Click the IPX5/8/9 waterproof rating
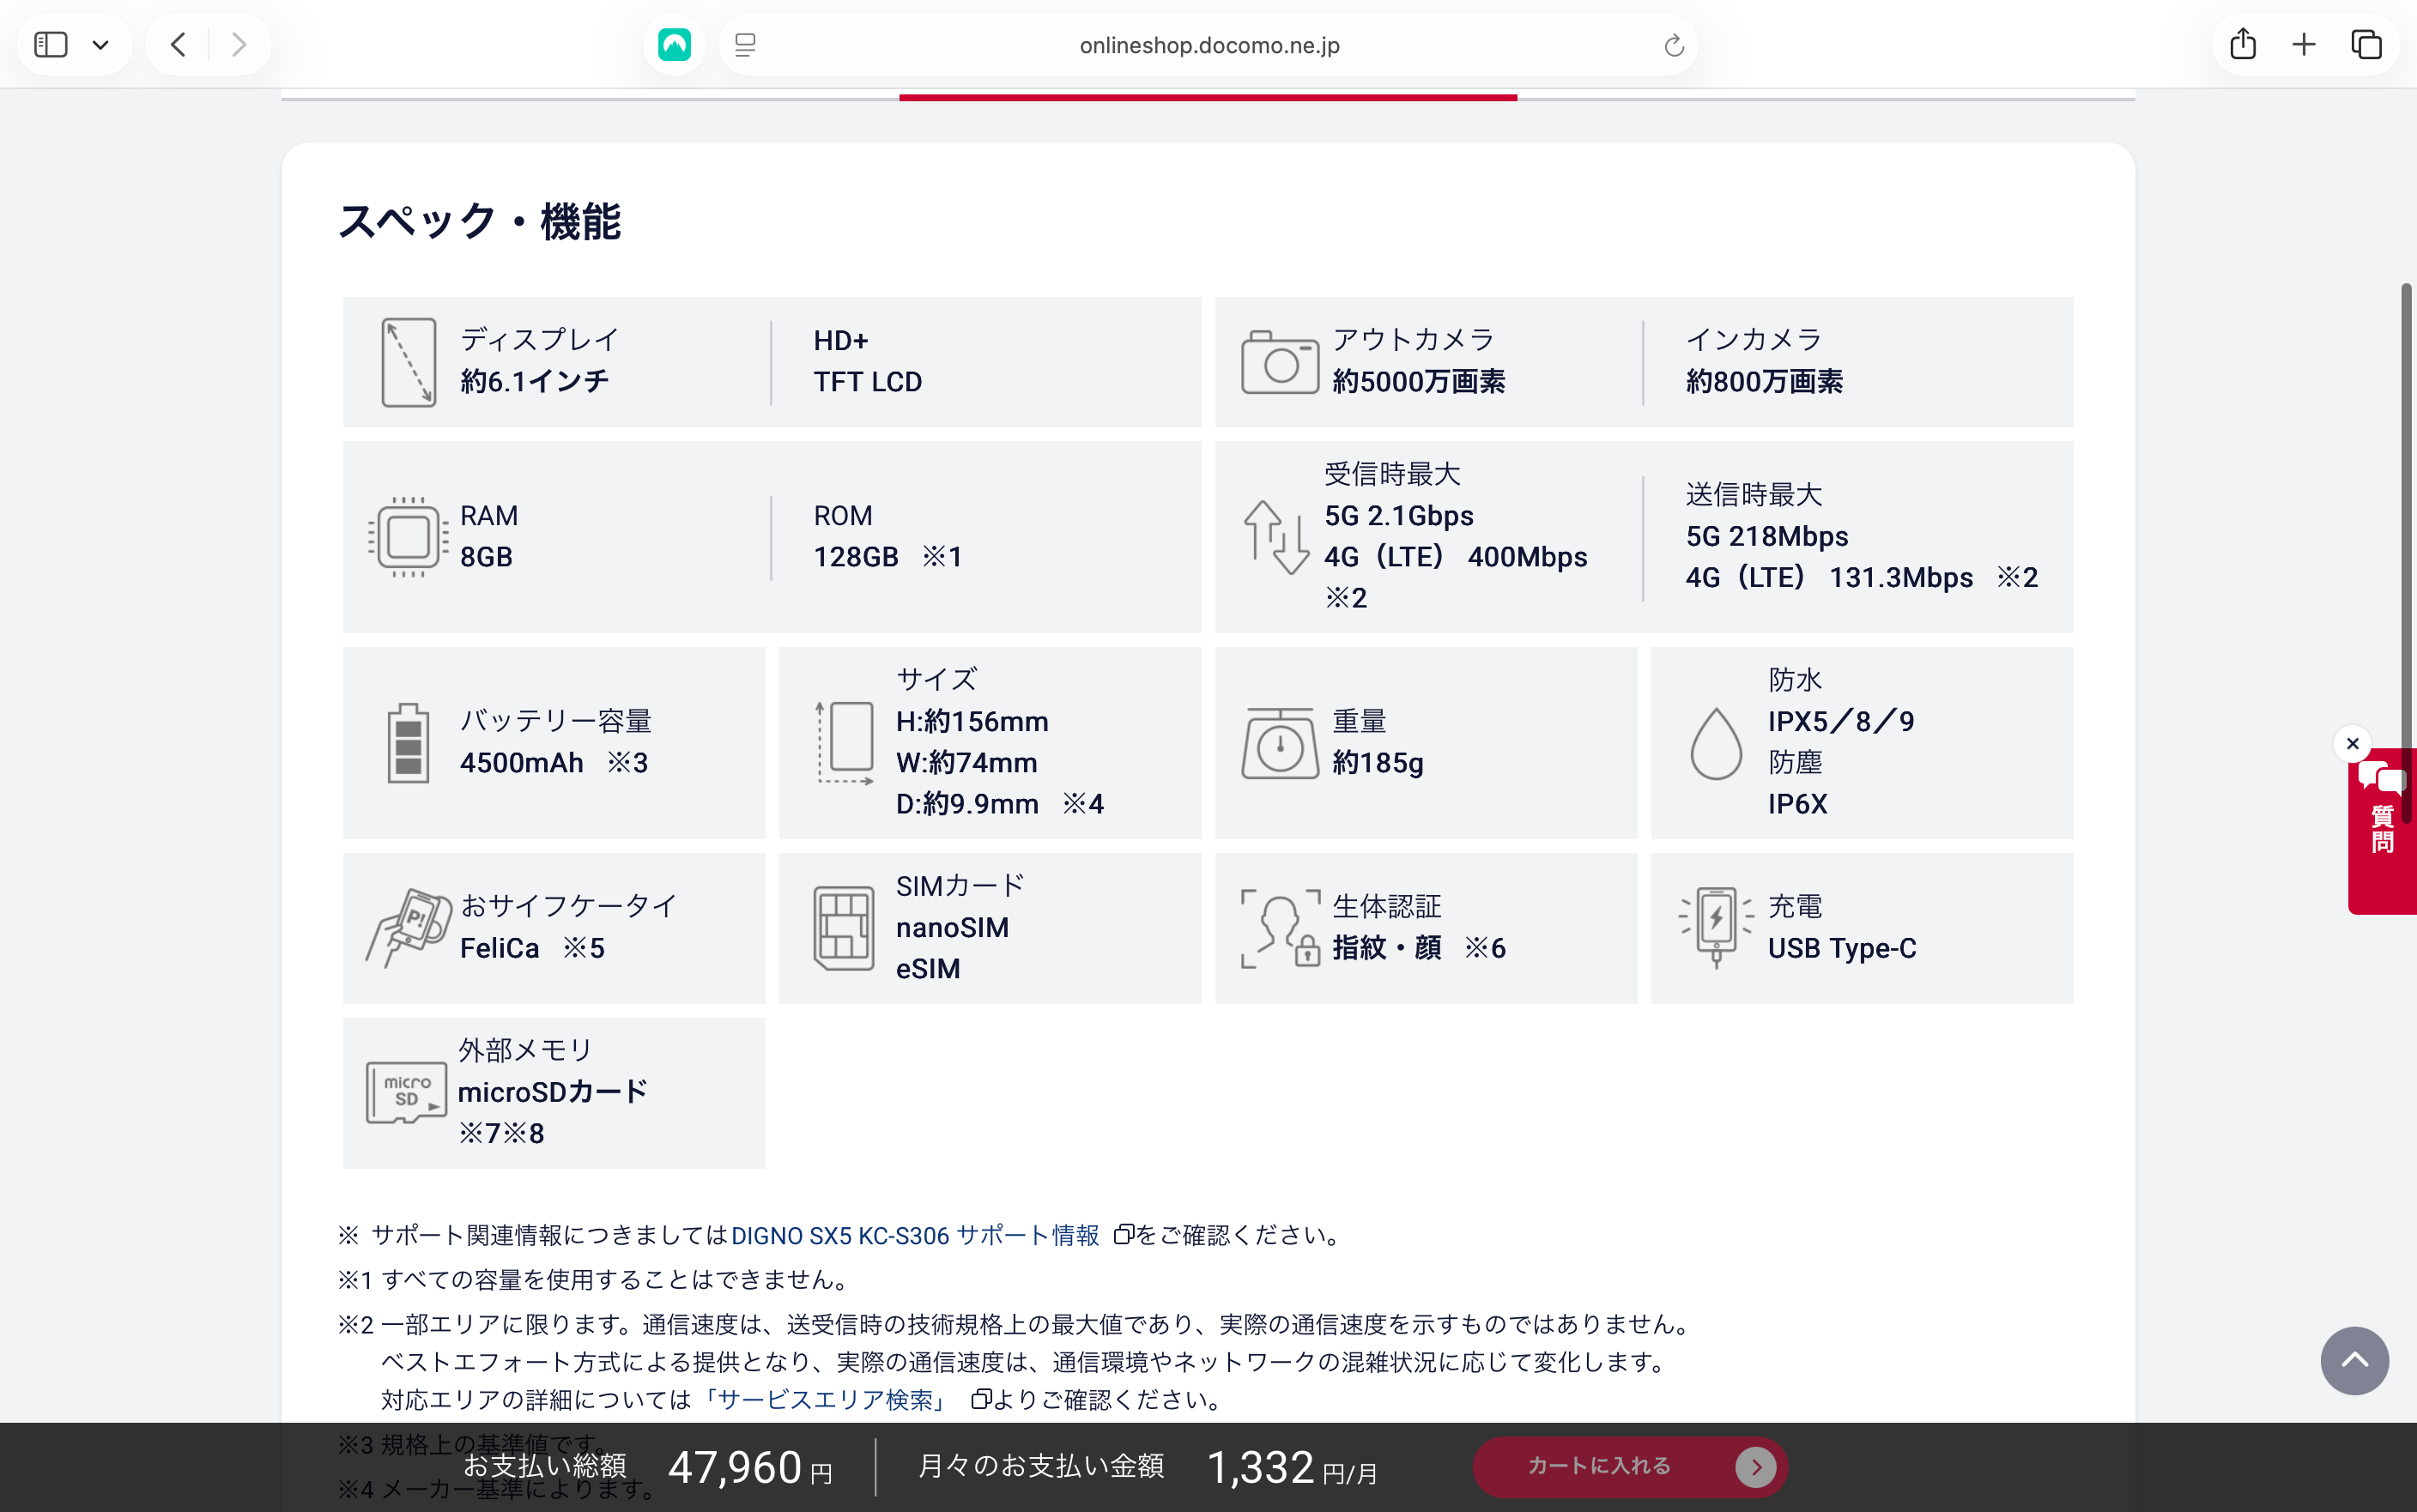 1841,722
